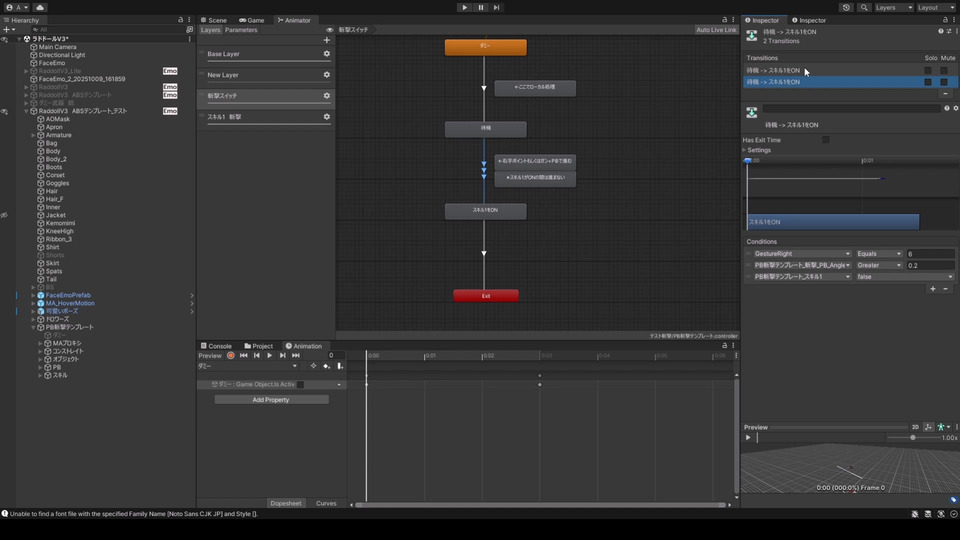
Task: Toggle Mute checkbox for the selected transition
Action: (x=943, y=82)
